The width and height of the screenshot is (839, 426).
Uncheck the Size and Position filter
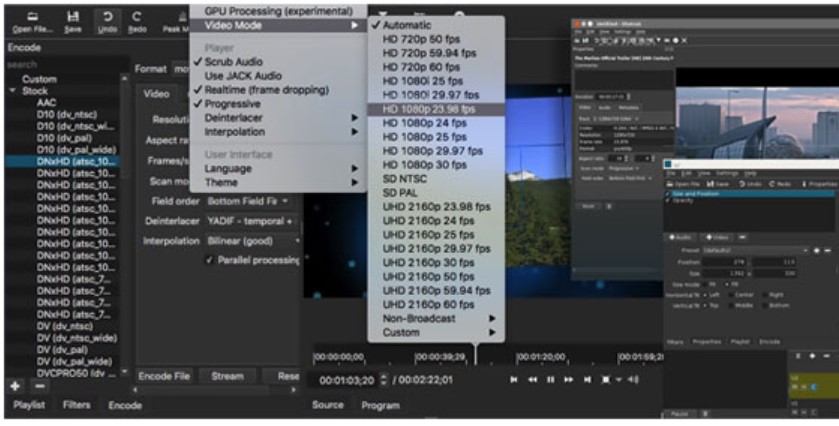pos(667,194)
